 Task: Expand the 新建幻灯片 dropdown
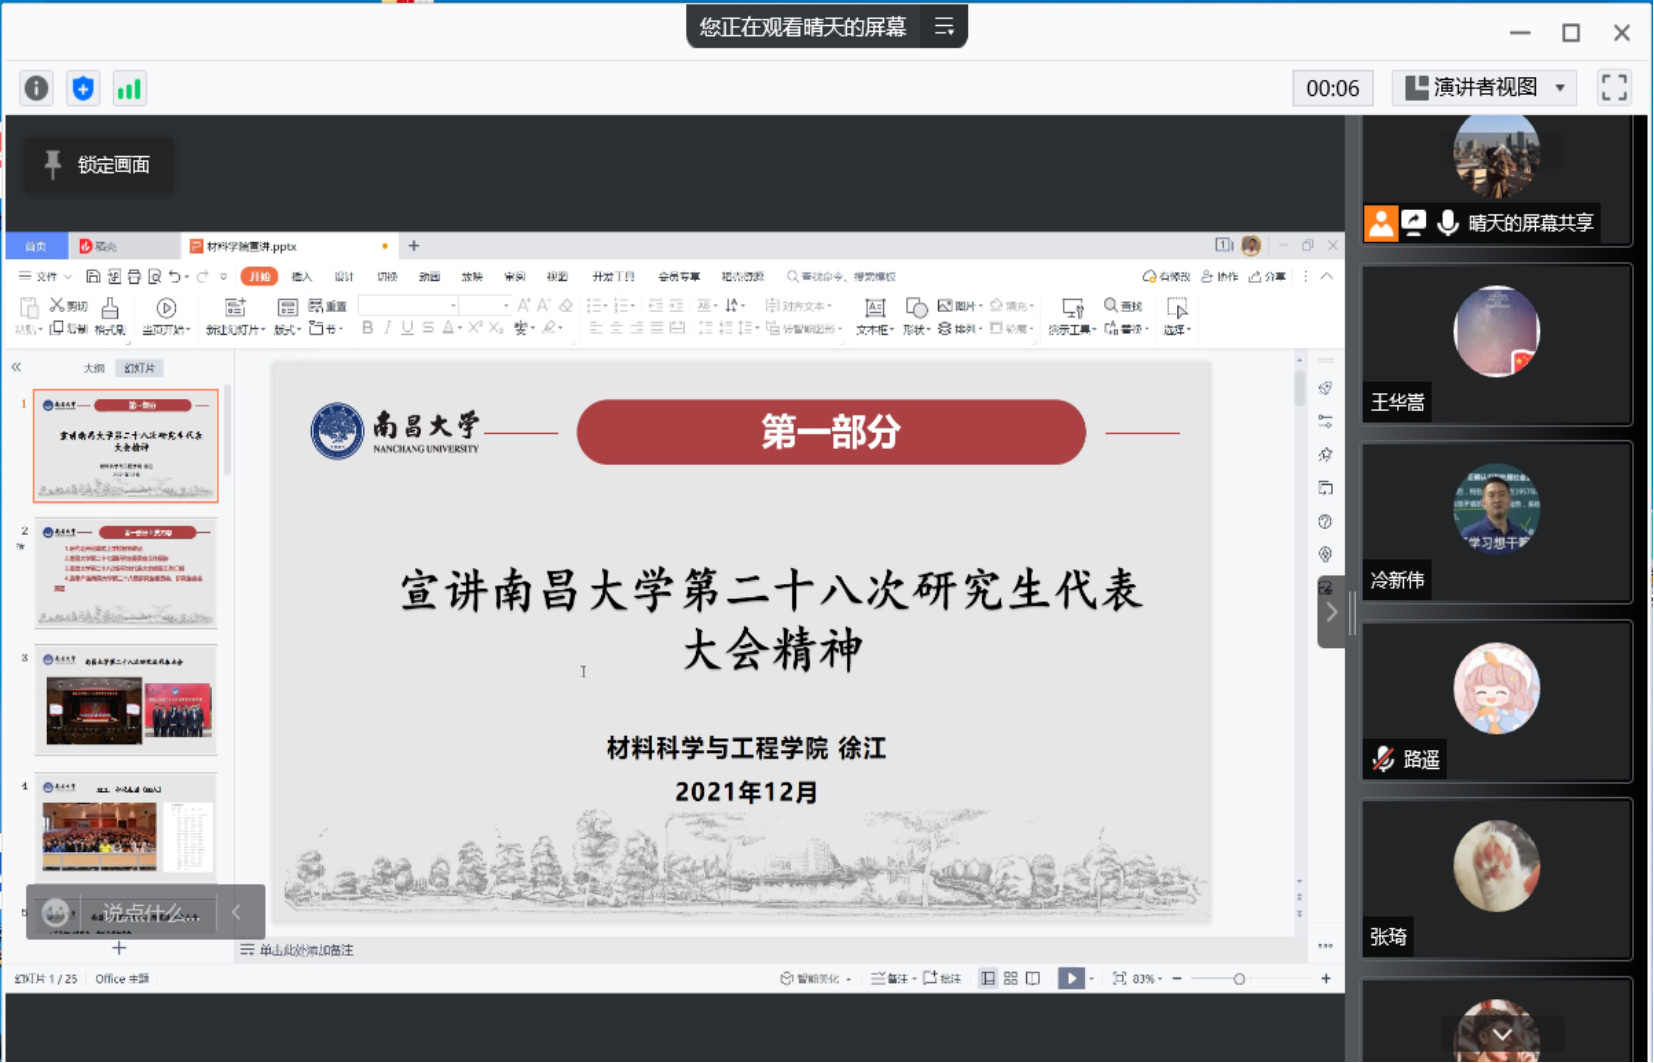[236, 329]
